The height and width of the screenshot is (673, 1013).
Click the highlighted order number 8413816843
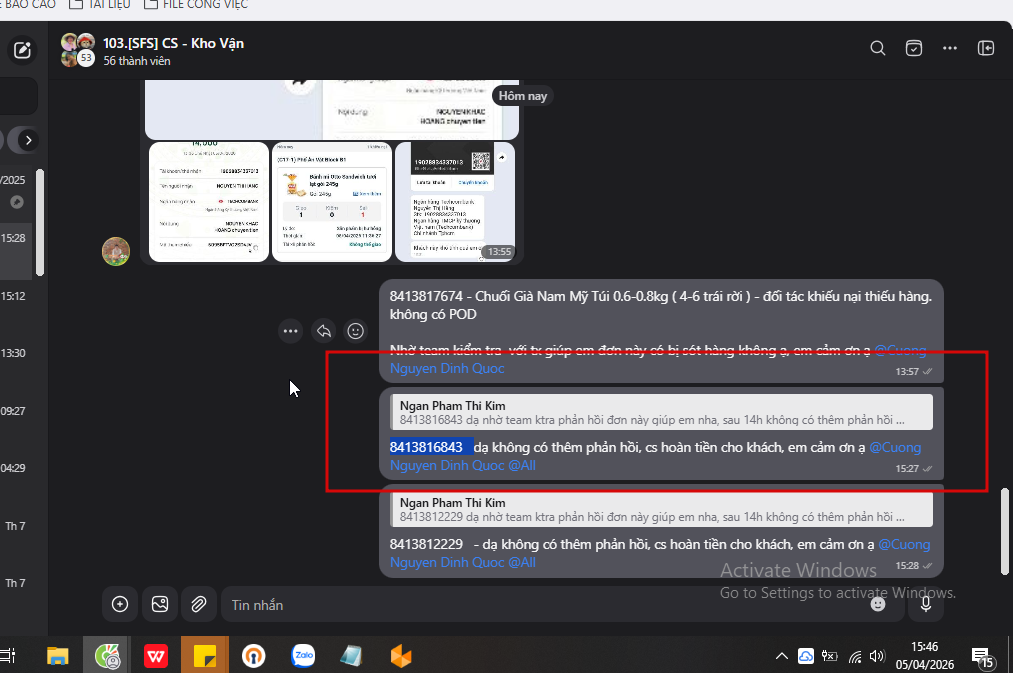426,448
